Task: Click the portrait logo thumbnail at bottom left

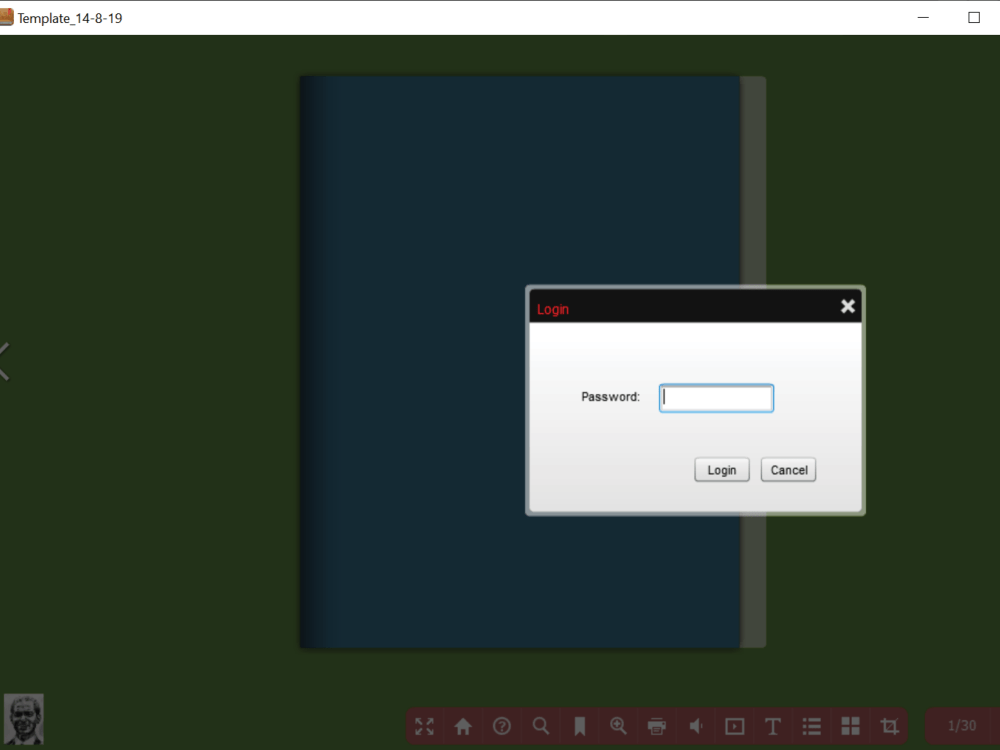Action: [24, 719]
